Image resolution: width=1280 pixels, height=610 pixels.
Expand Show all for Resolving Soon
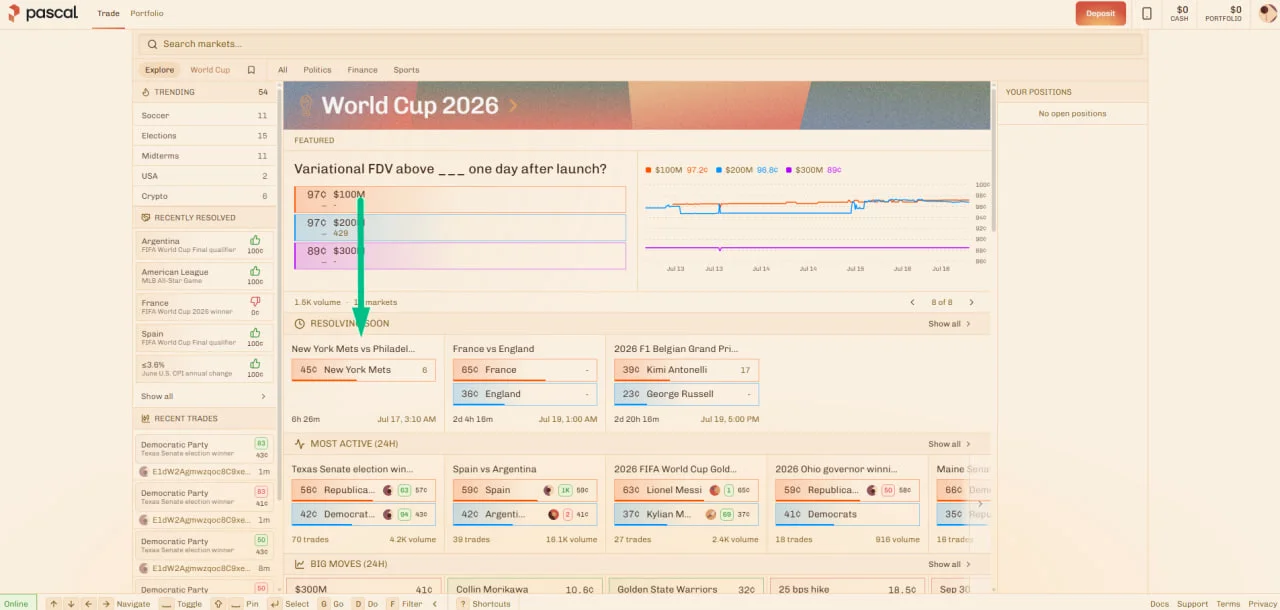(x=949, y=324)
